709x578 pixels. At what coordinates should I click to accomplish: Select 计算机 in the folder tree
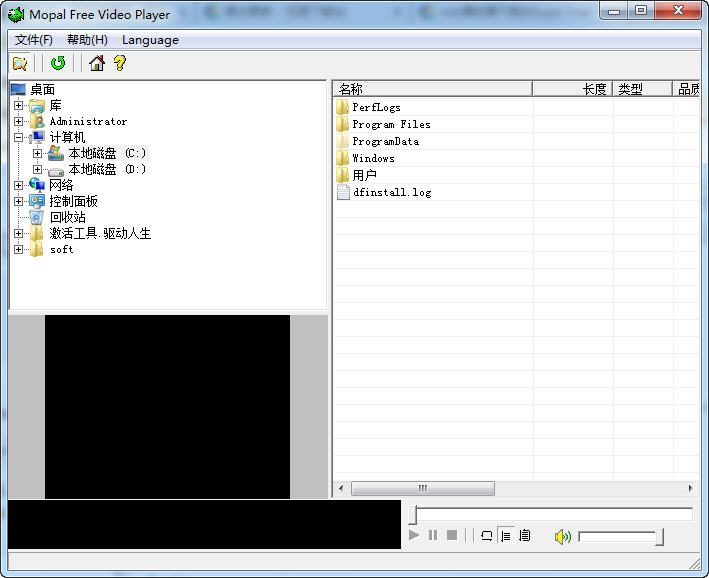[x=67, y=137]
